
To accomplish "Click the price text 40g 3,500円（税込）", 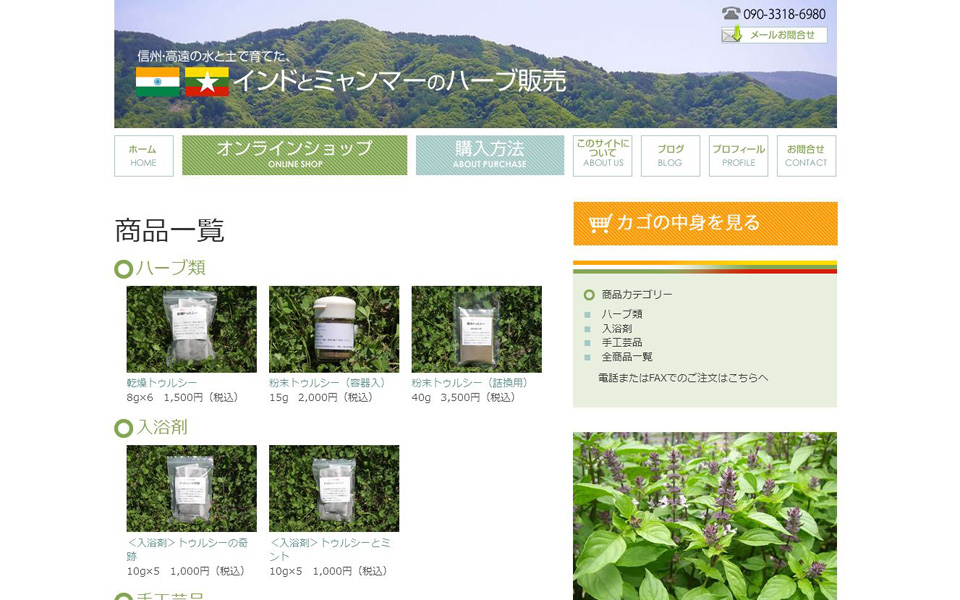I will point(465,397).
